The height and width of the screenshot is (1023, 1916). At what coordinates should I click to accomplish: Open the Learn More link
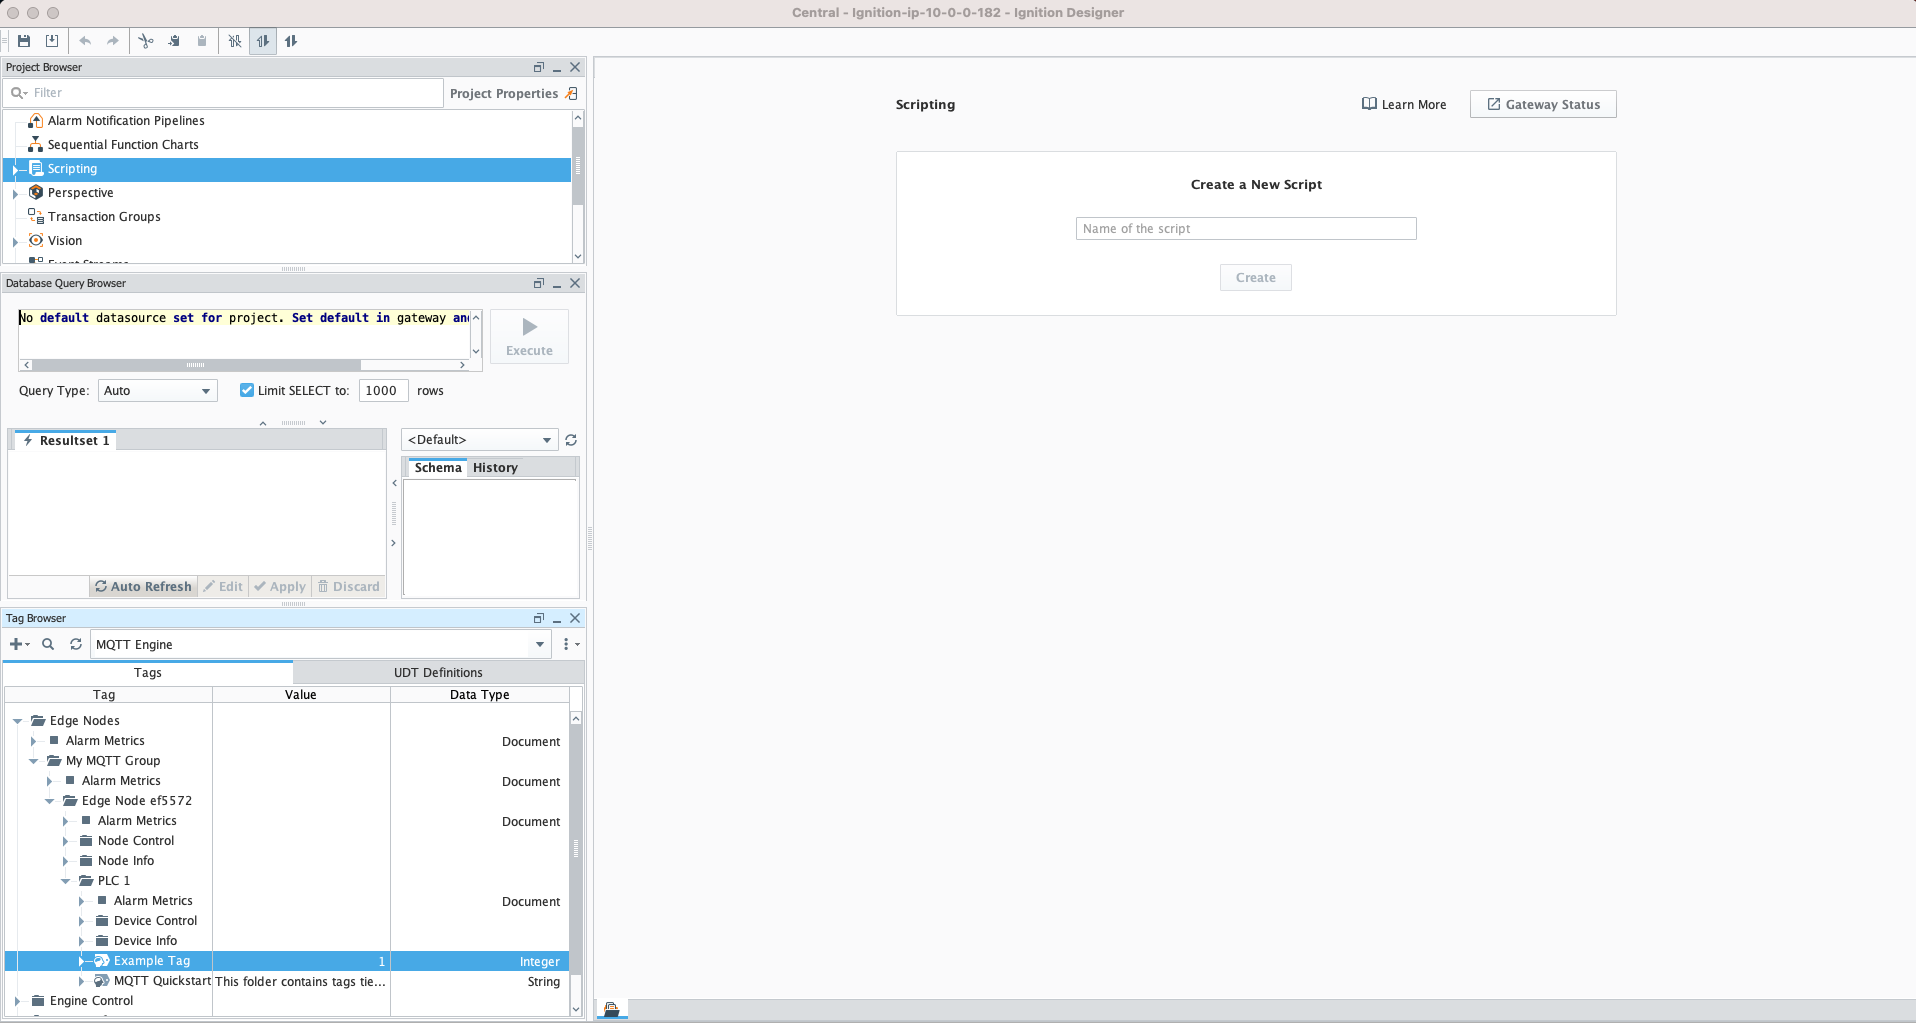click(x=1404, y=105)
